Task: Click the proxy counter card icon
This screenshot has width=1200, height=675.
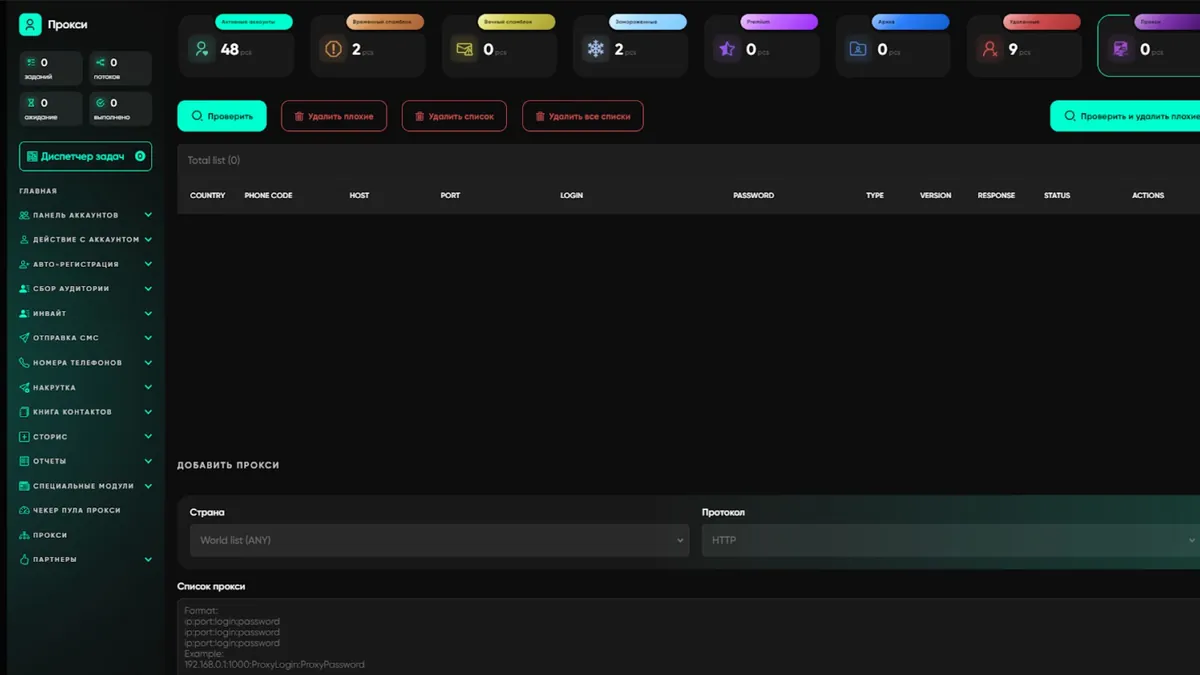Action: 1121,49
